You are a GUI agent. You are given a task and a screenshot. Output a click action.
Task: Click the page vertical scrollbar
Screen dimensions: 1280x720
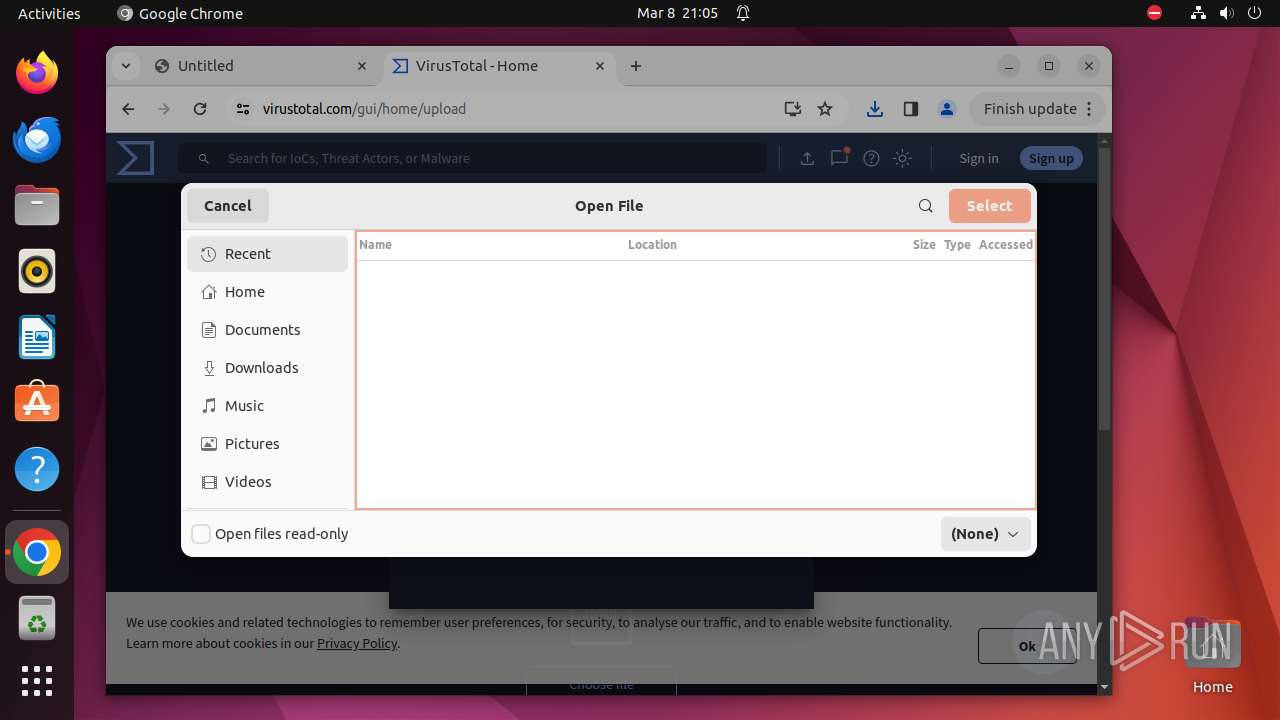point(1104,290)
